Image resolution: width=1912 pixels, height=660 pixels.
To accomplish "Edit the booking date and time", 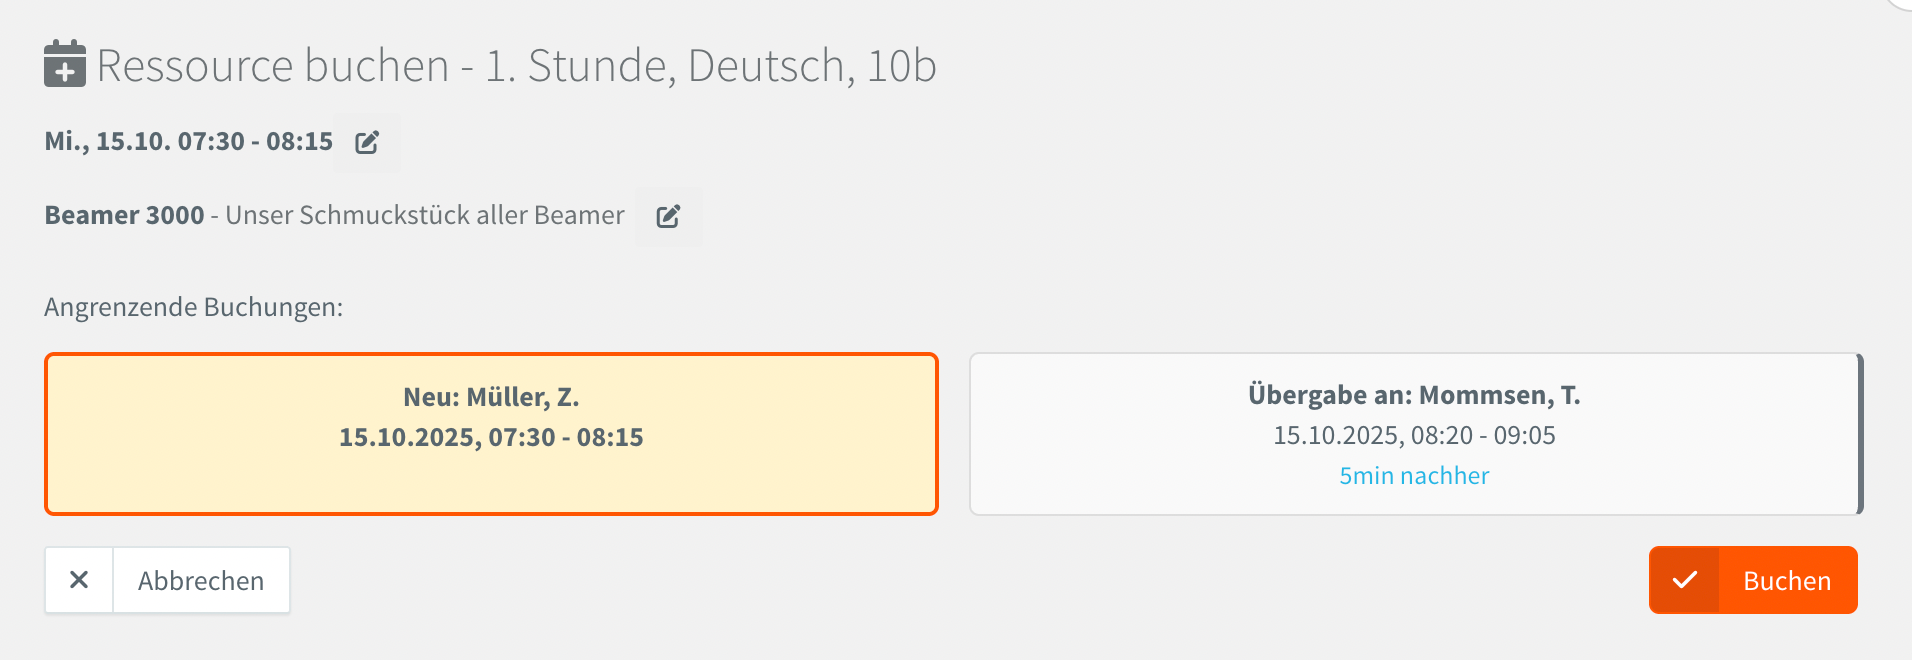I will coord(367,142).
